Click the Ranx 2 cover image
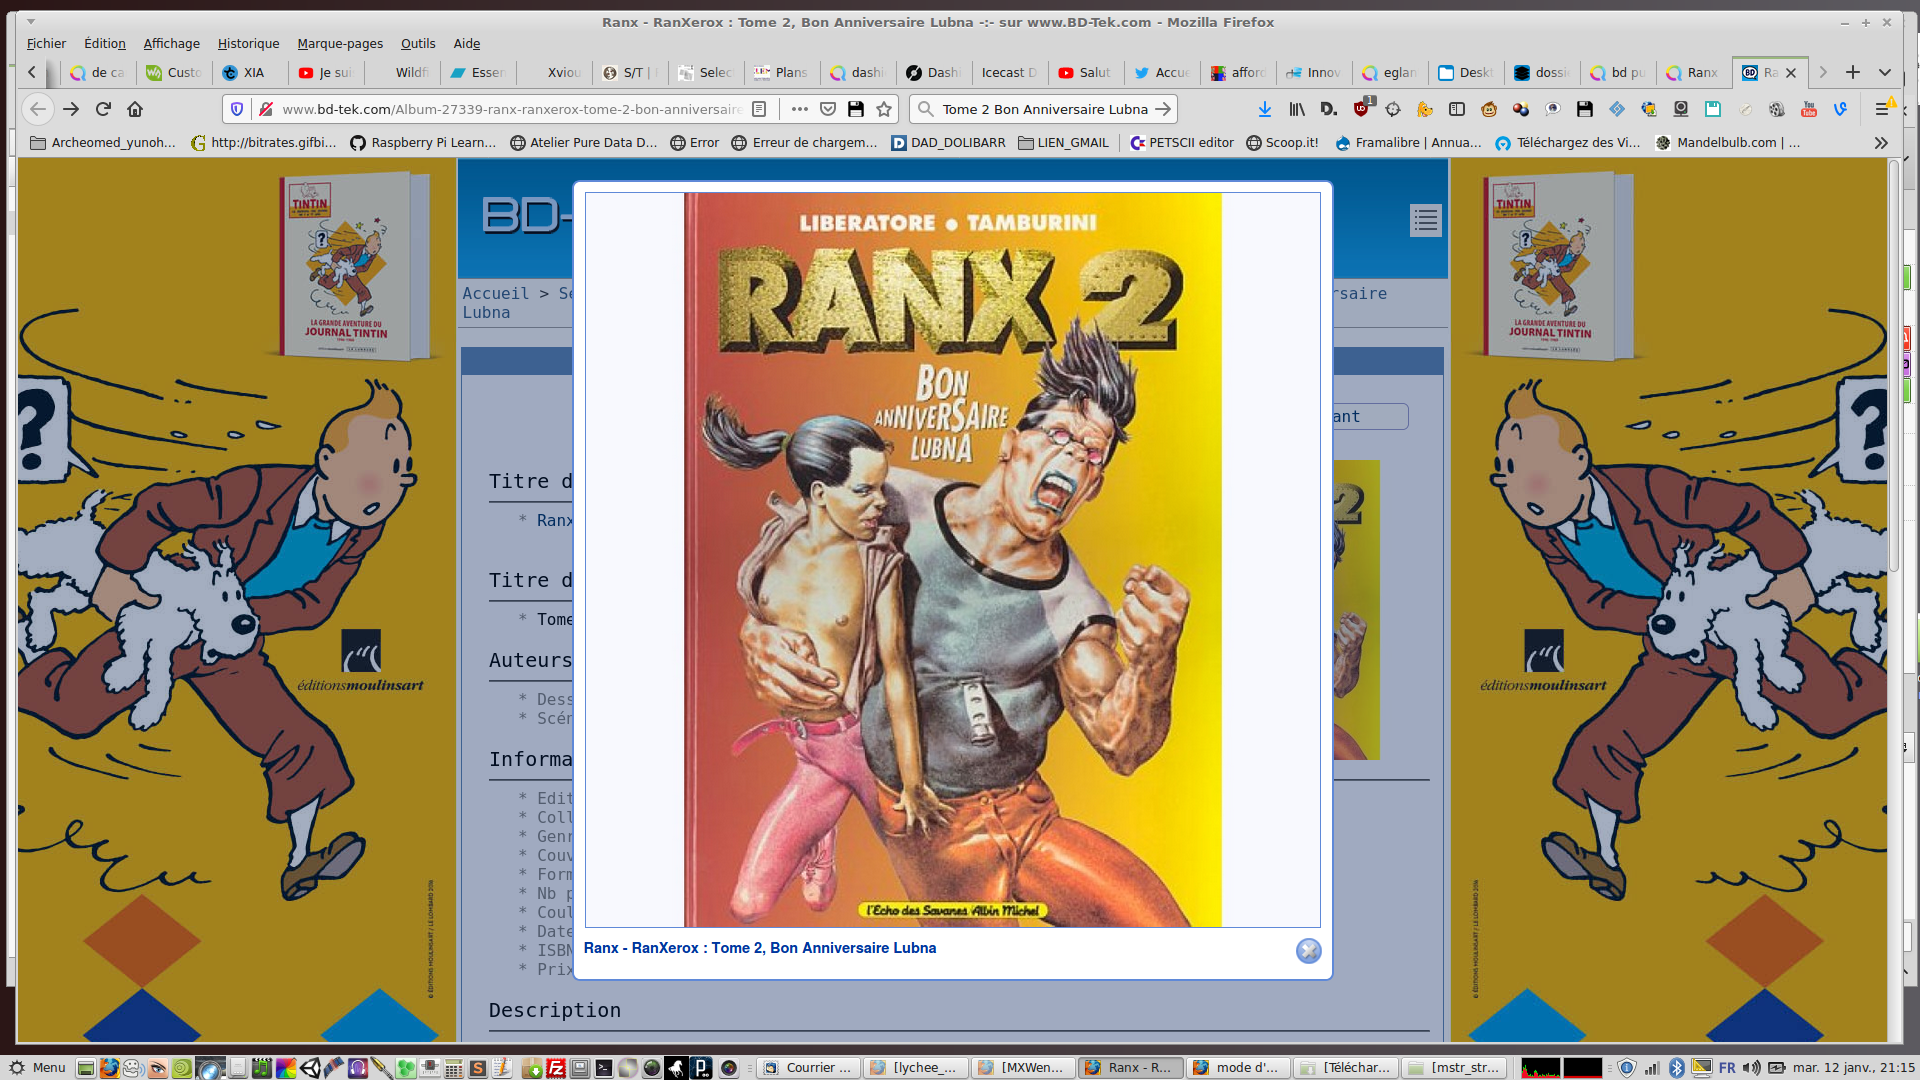 [x=952, y=560]
